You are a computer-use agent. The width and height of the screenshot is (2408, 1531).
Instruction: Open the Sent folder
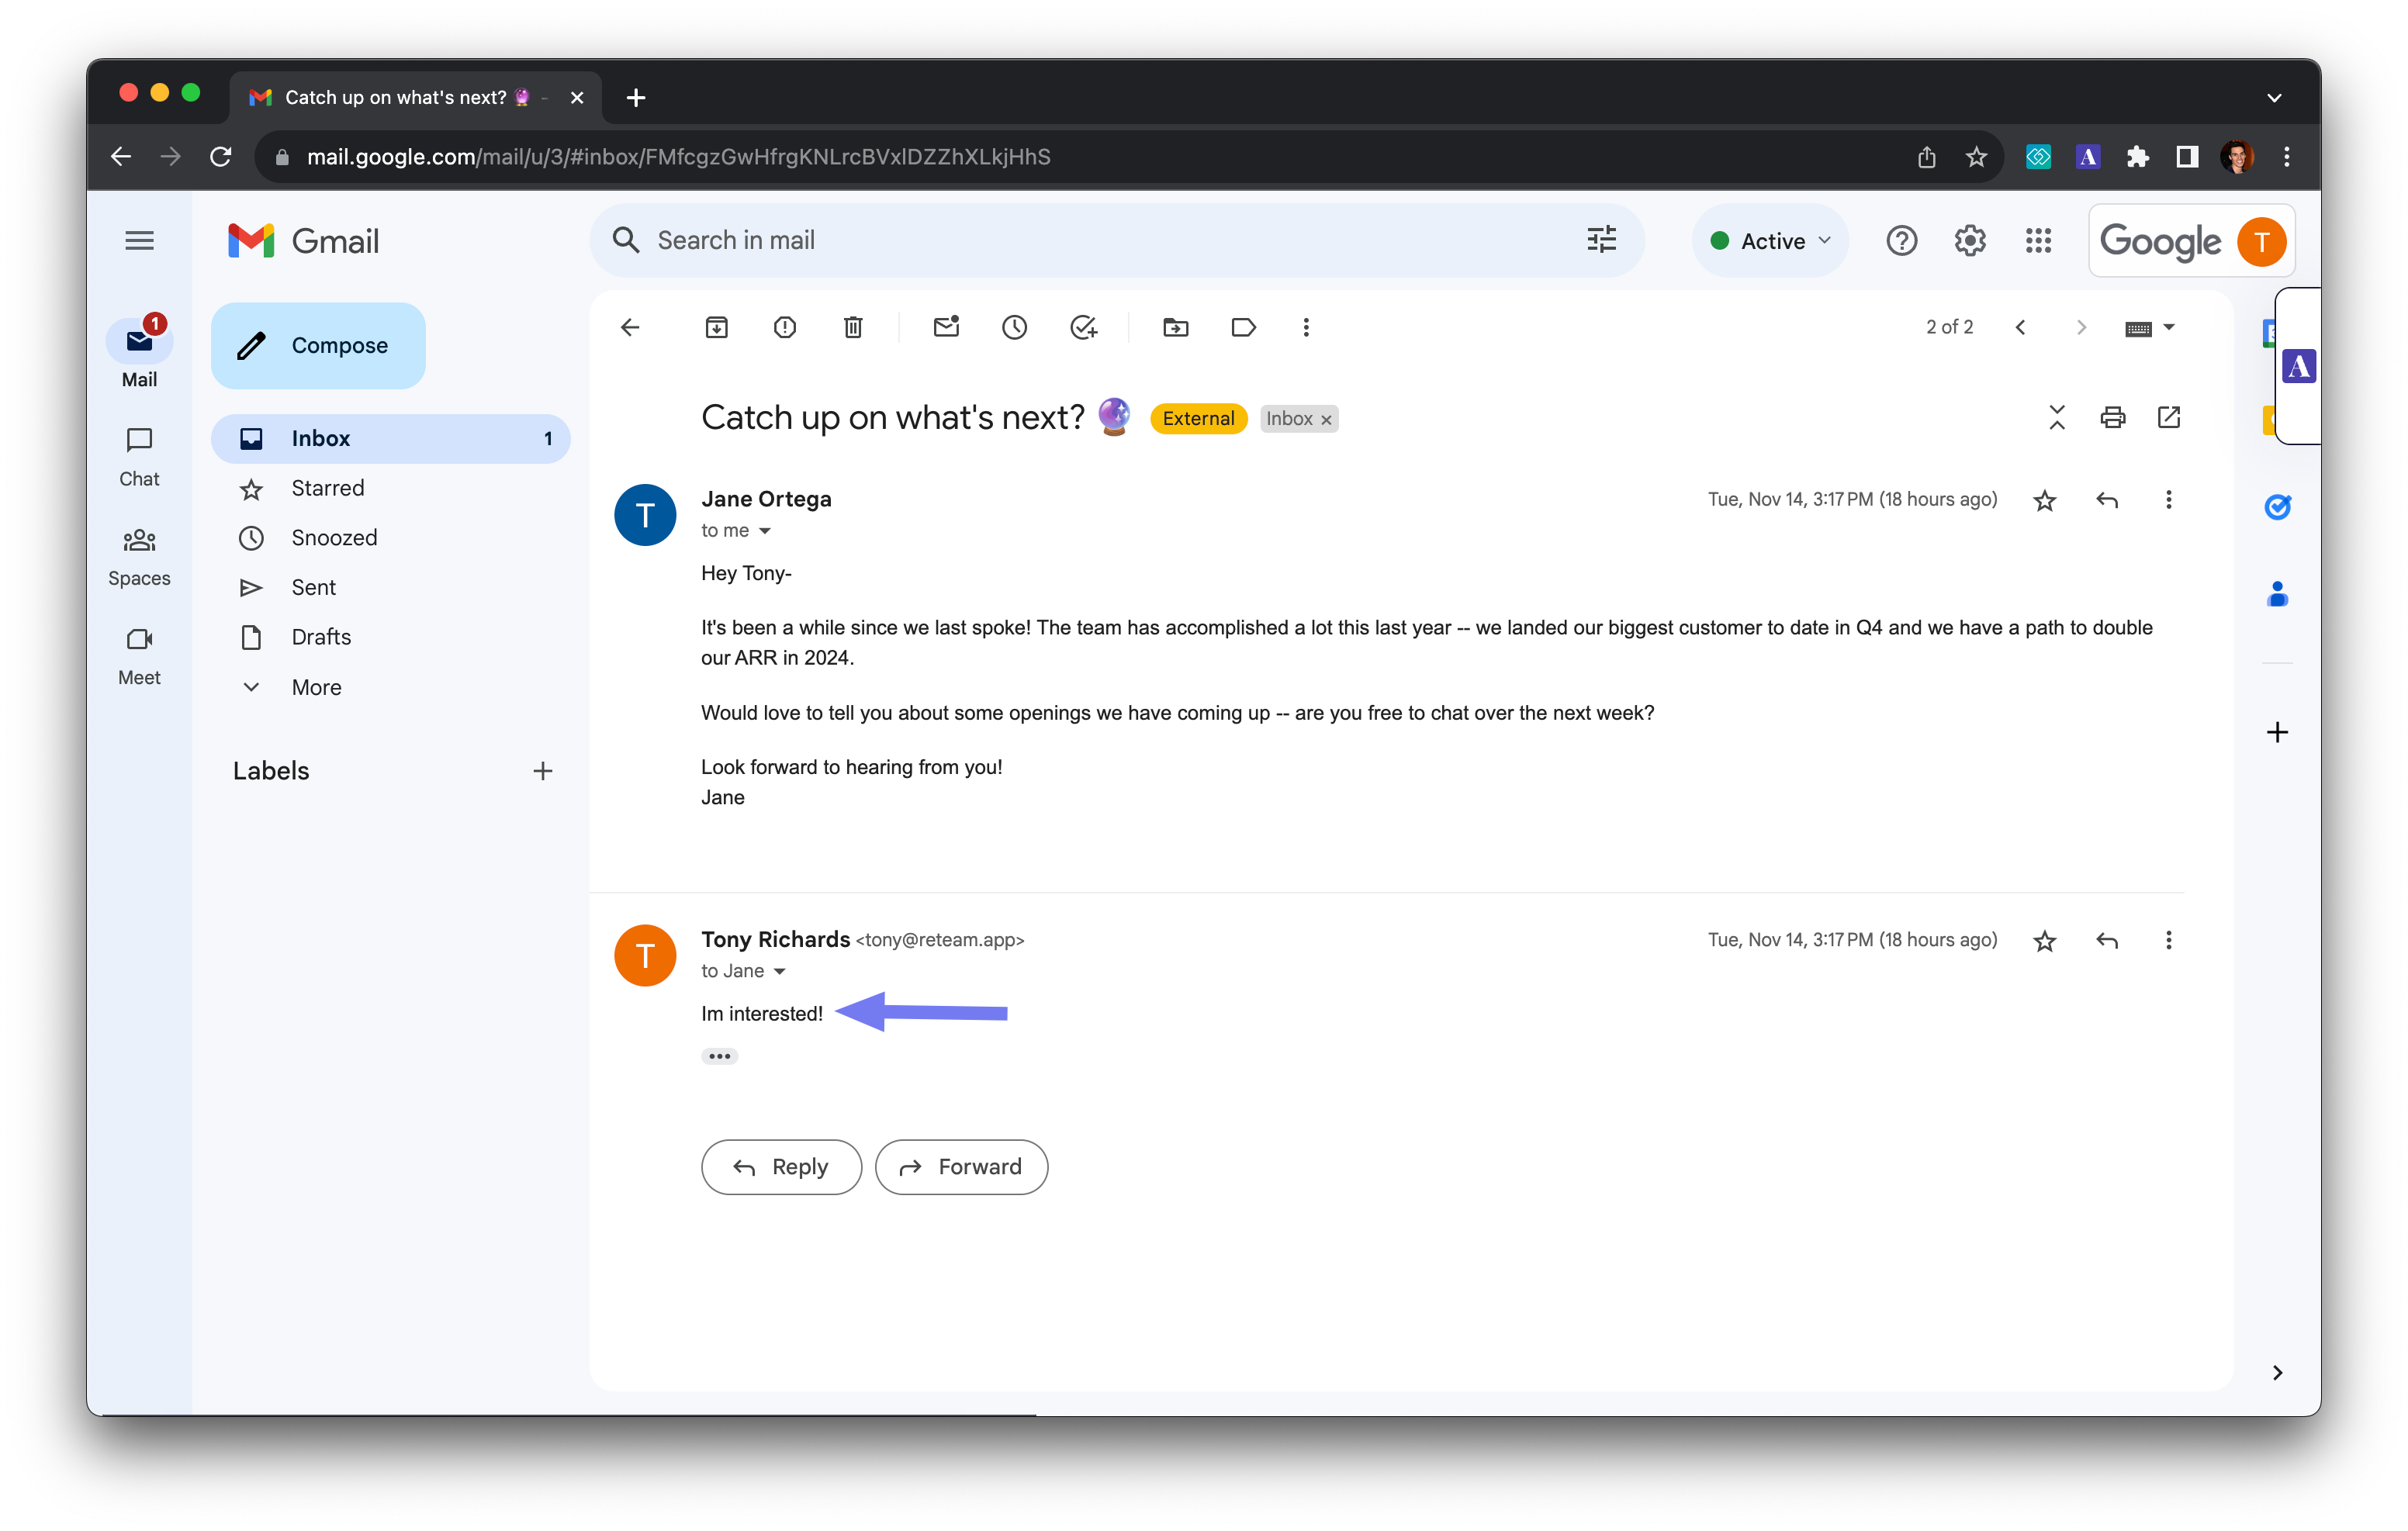click(313, 587)
